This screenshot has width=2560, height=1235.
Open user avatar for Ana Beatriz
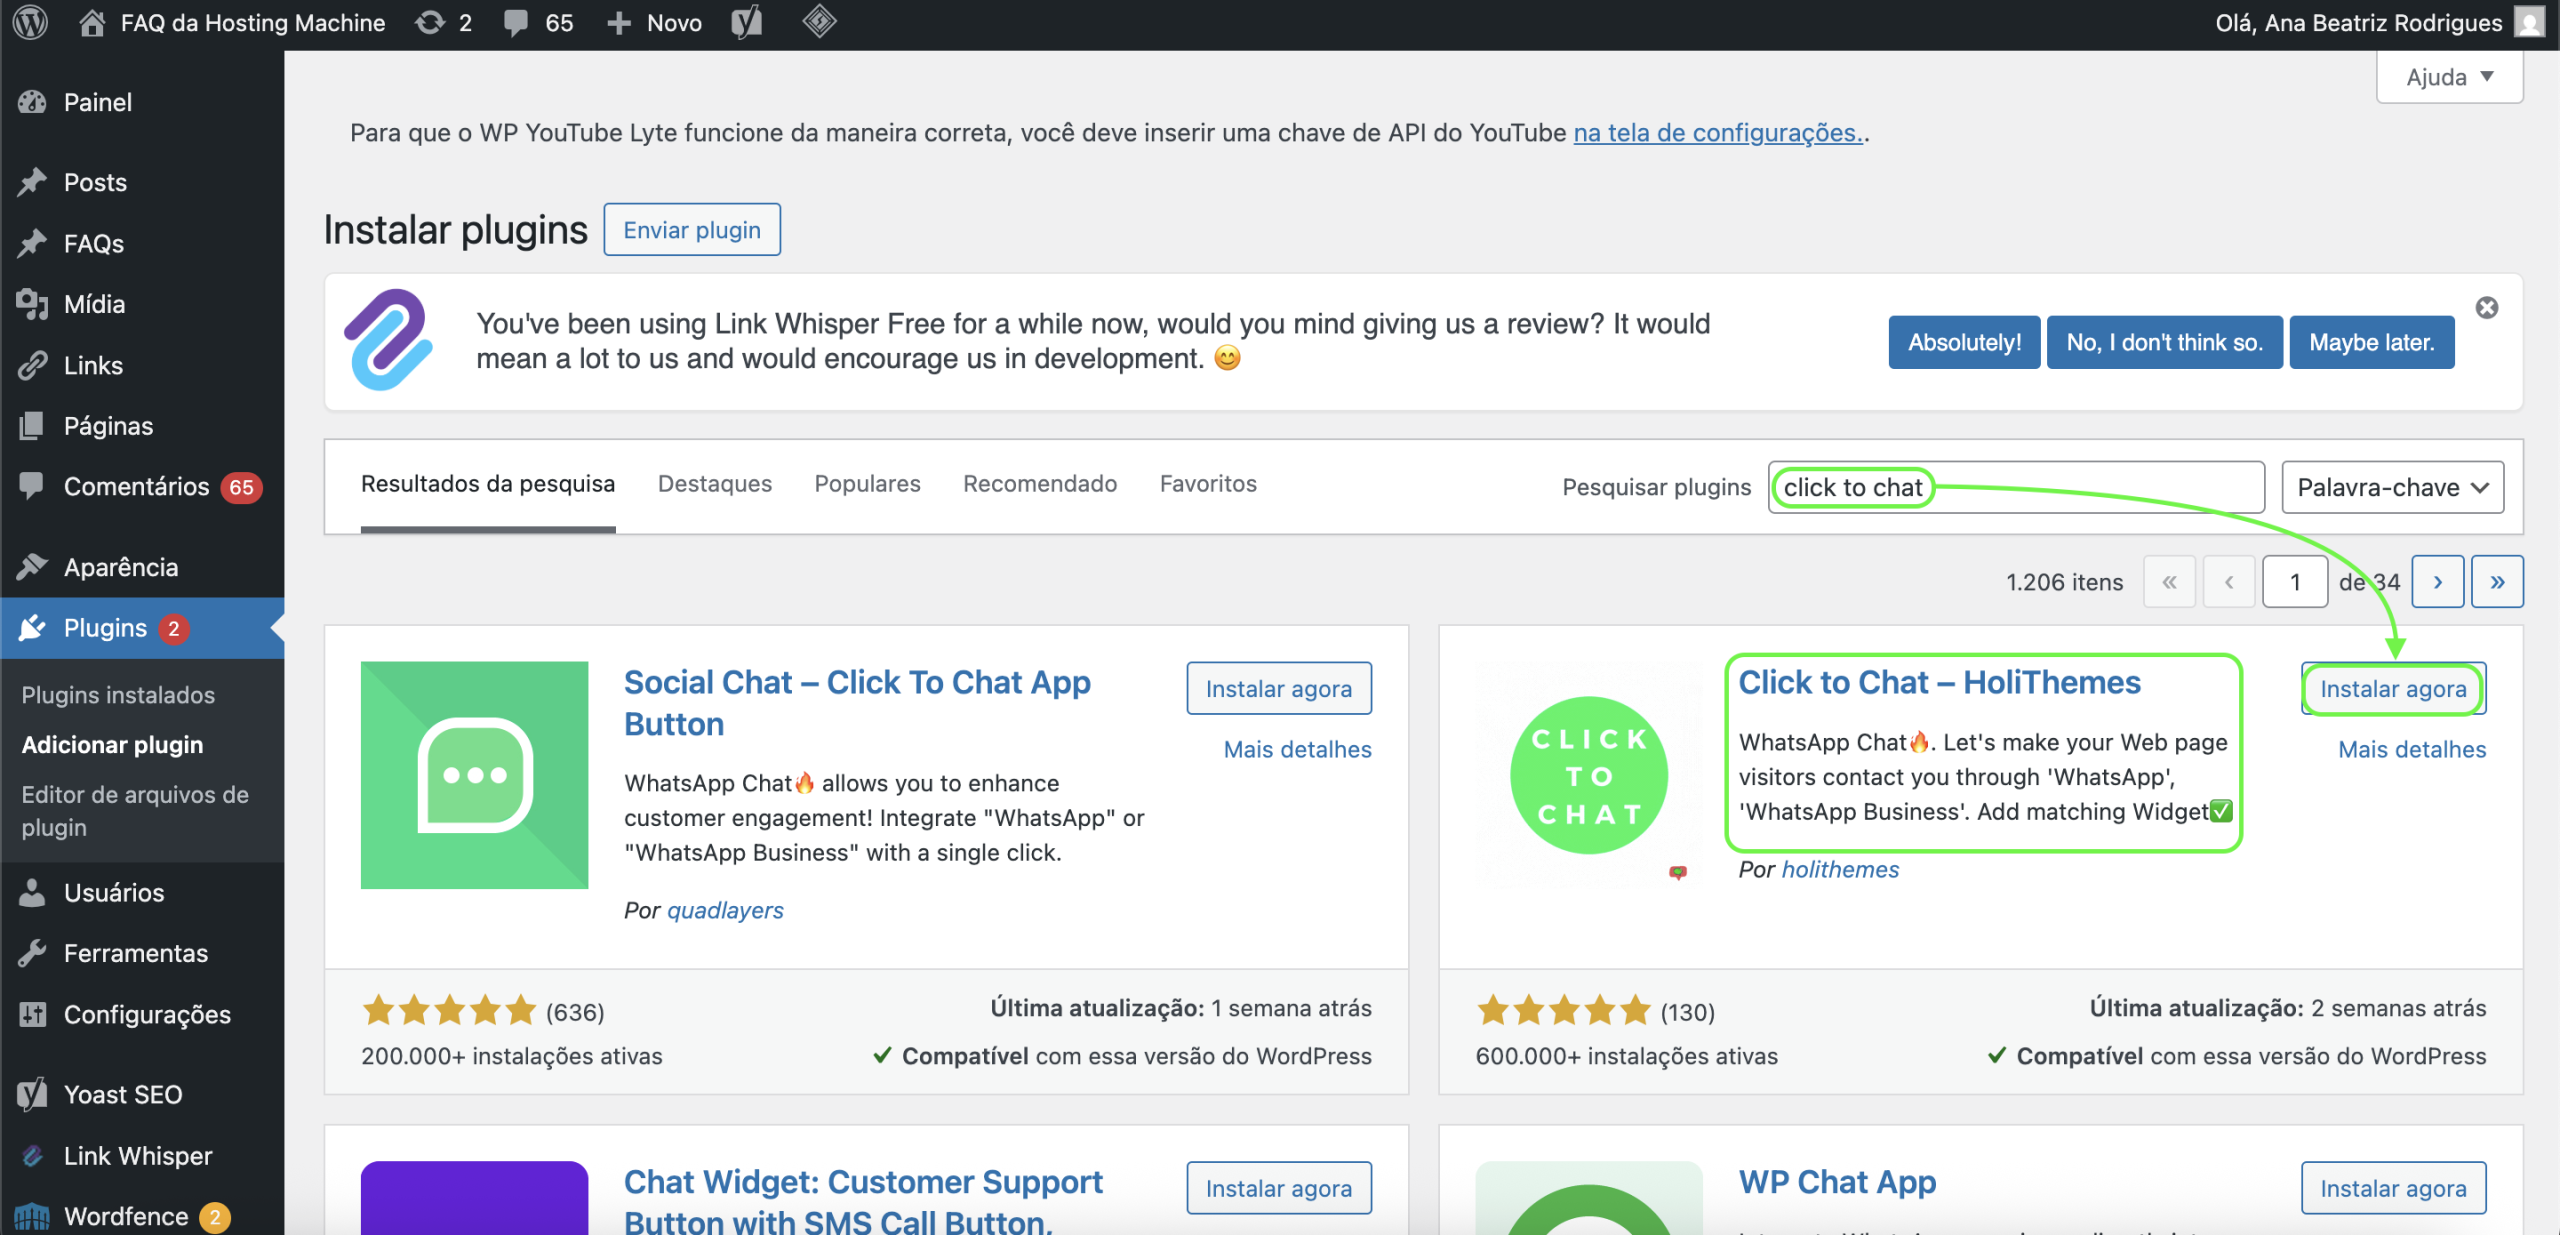point(2529,22)
